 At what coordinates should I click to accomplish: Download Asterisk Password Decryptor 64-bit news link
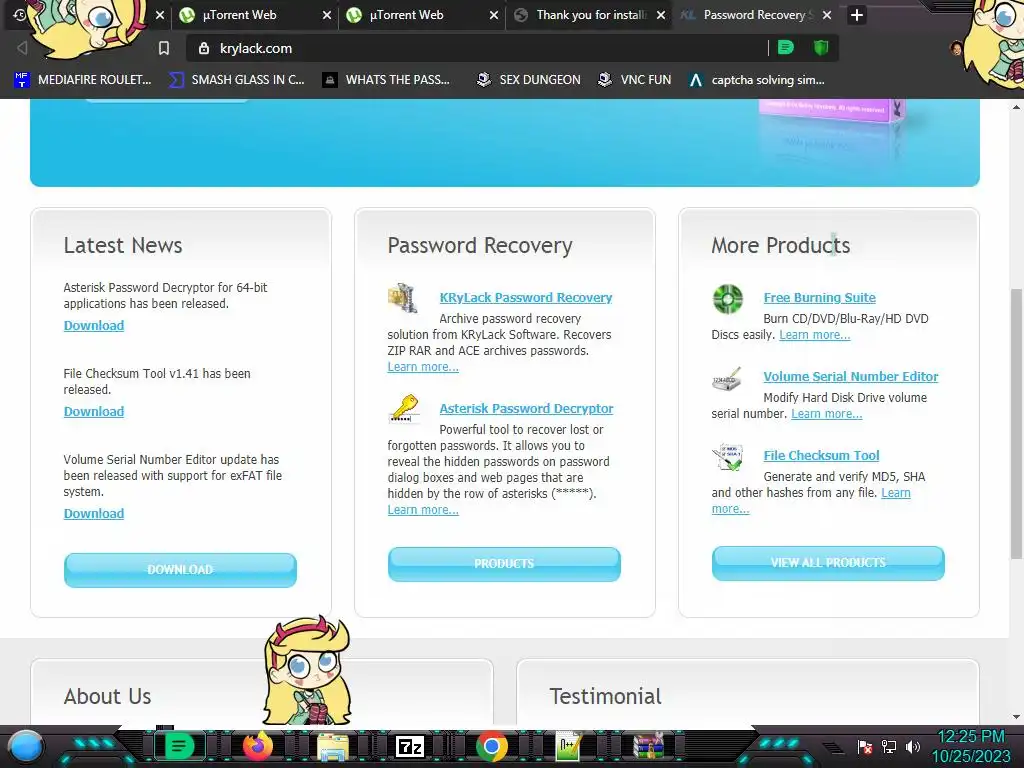(93, 325)
